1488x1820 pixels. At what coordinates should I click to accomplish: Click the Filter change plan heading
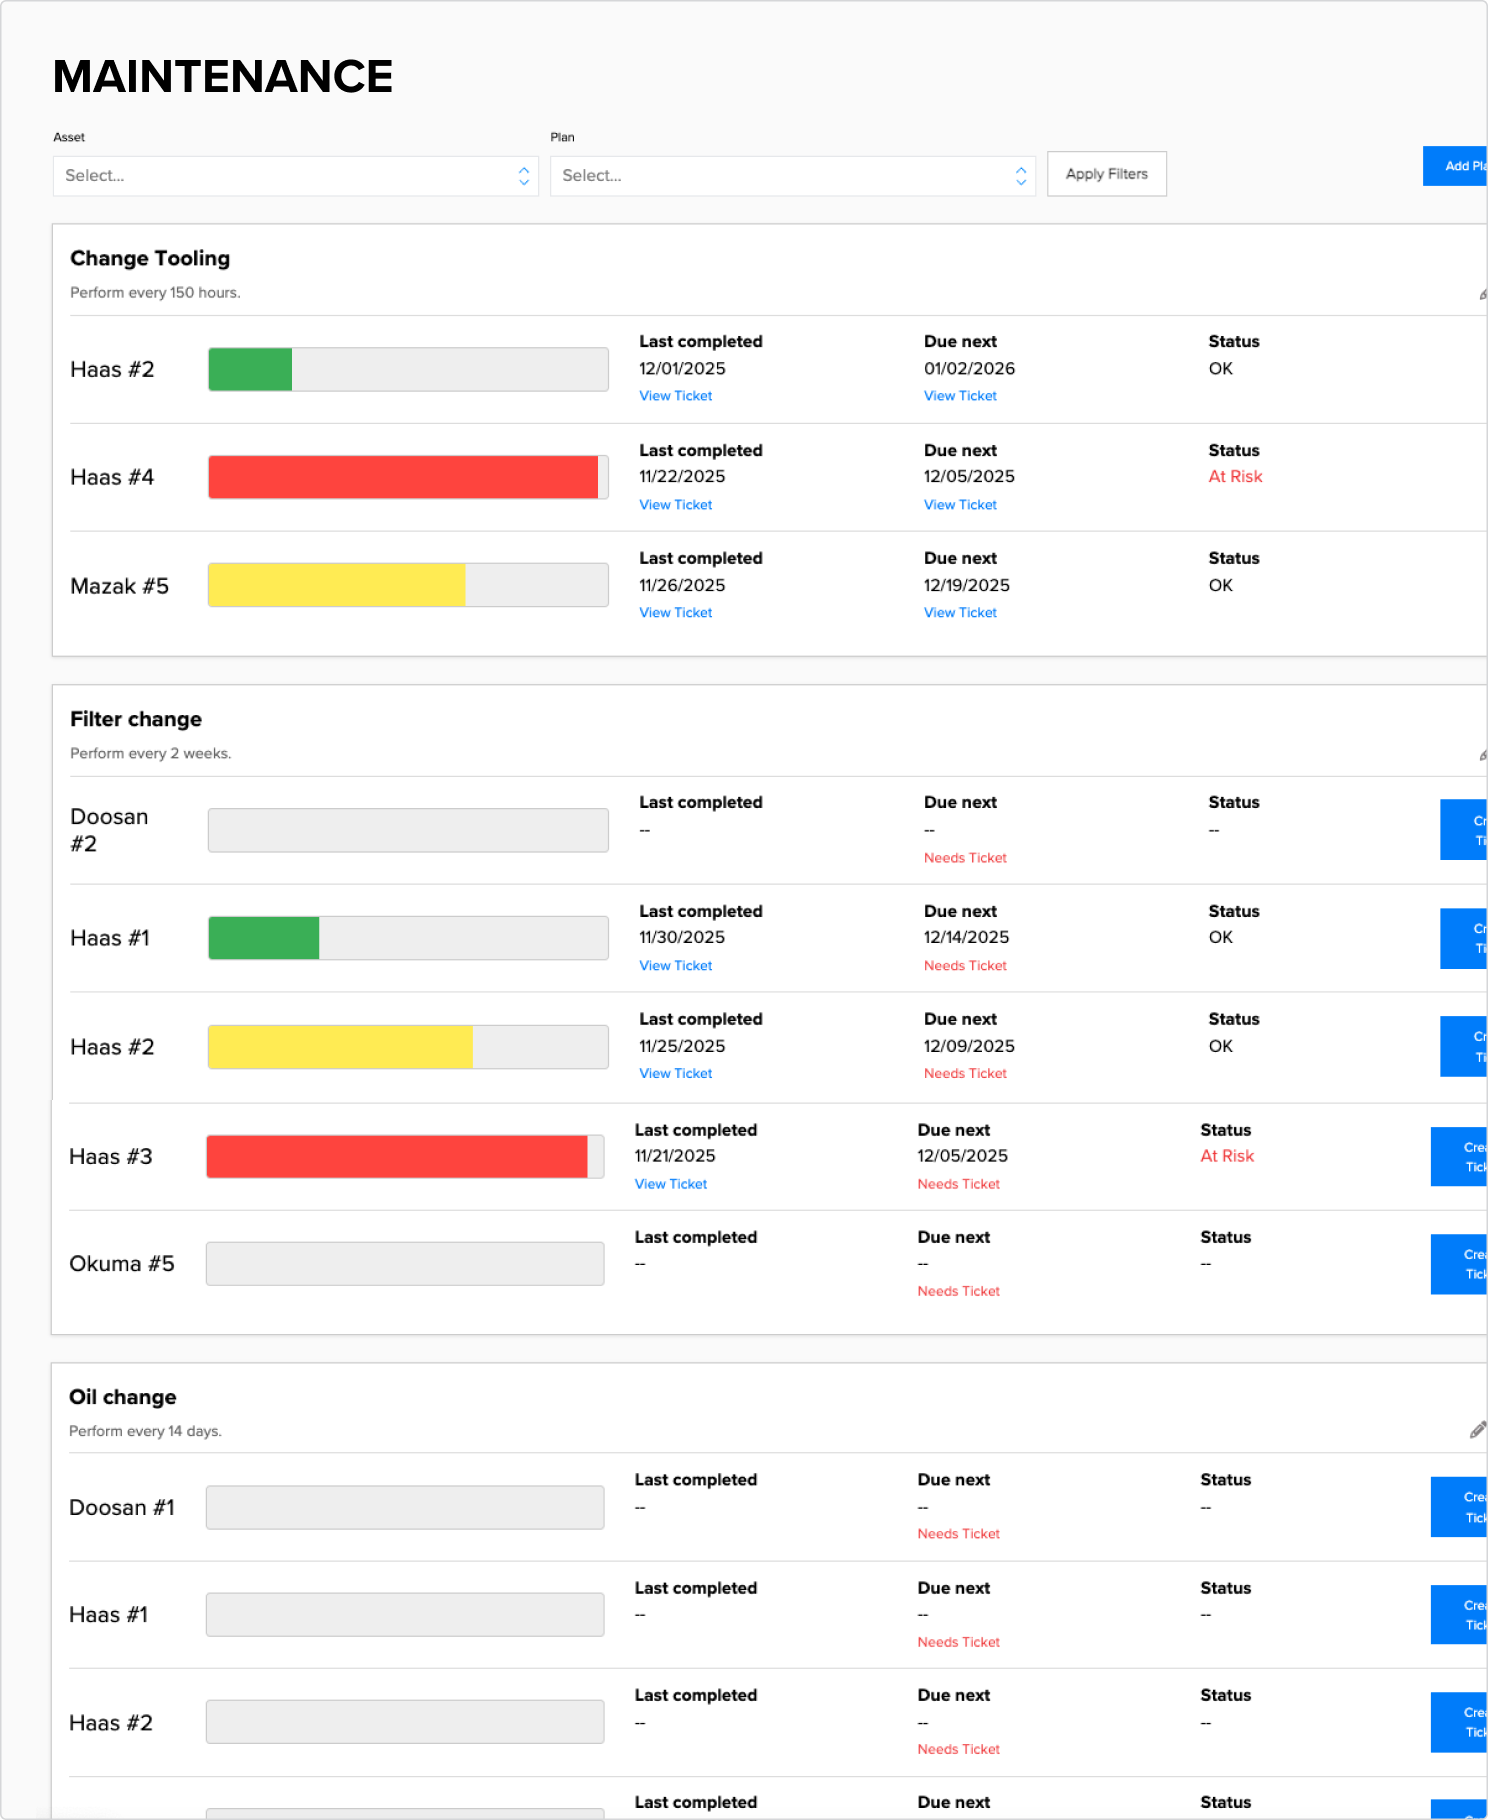[136, 719]
